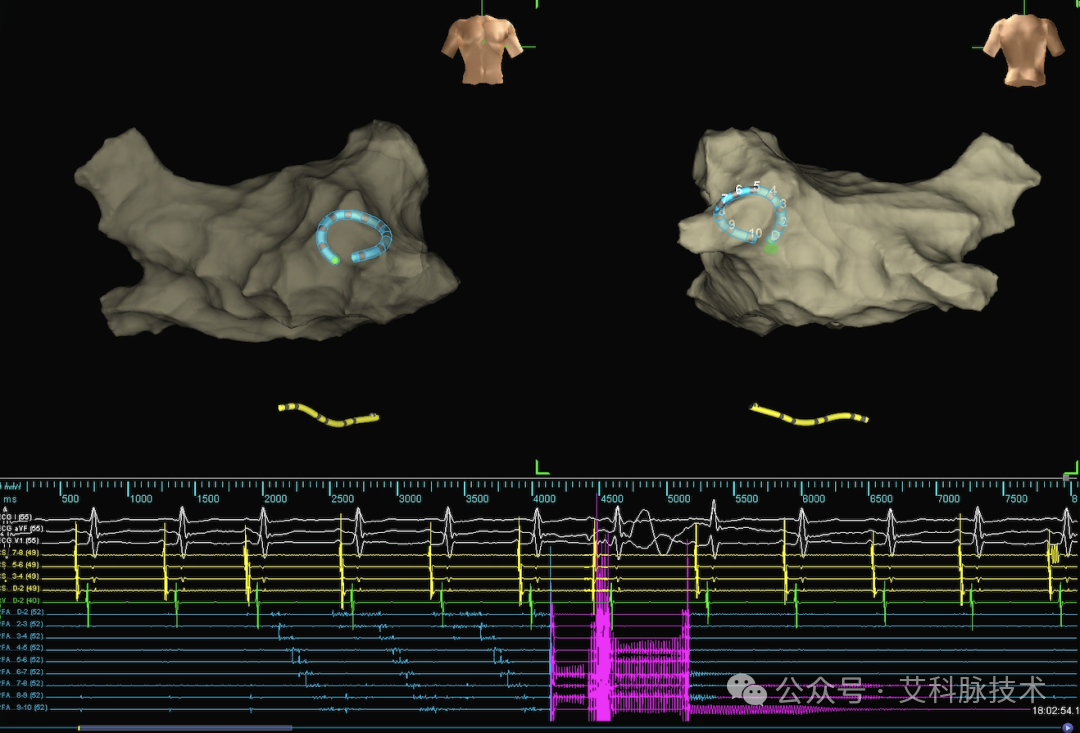1080x733 pixels.
Task: Click the gray slider handle above the time ruler
Action: click(1067, 477)
